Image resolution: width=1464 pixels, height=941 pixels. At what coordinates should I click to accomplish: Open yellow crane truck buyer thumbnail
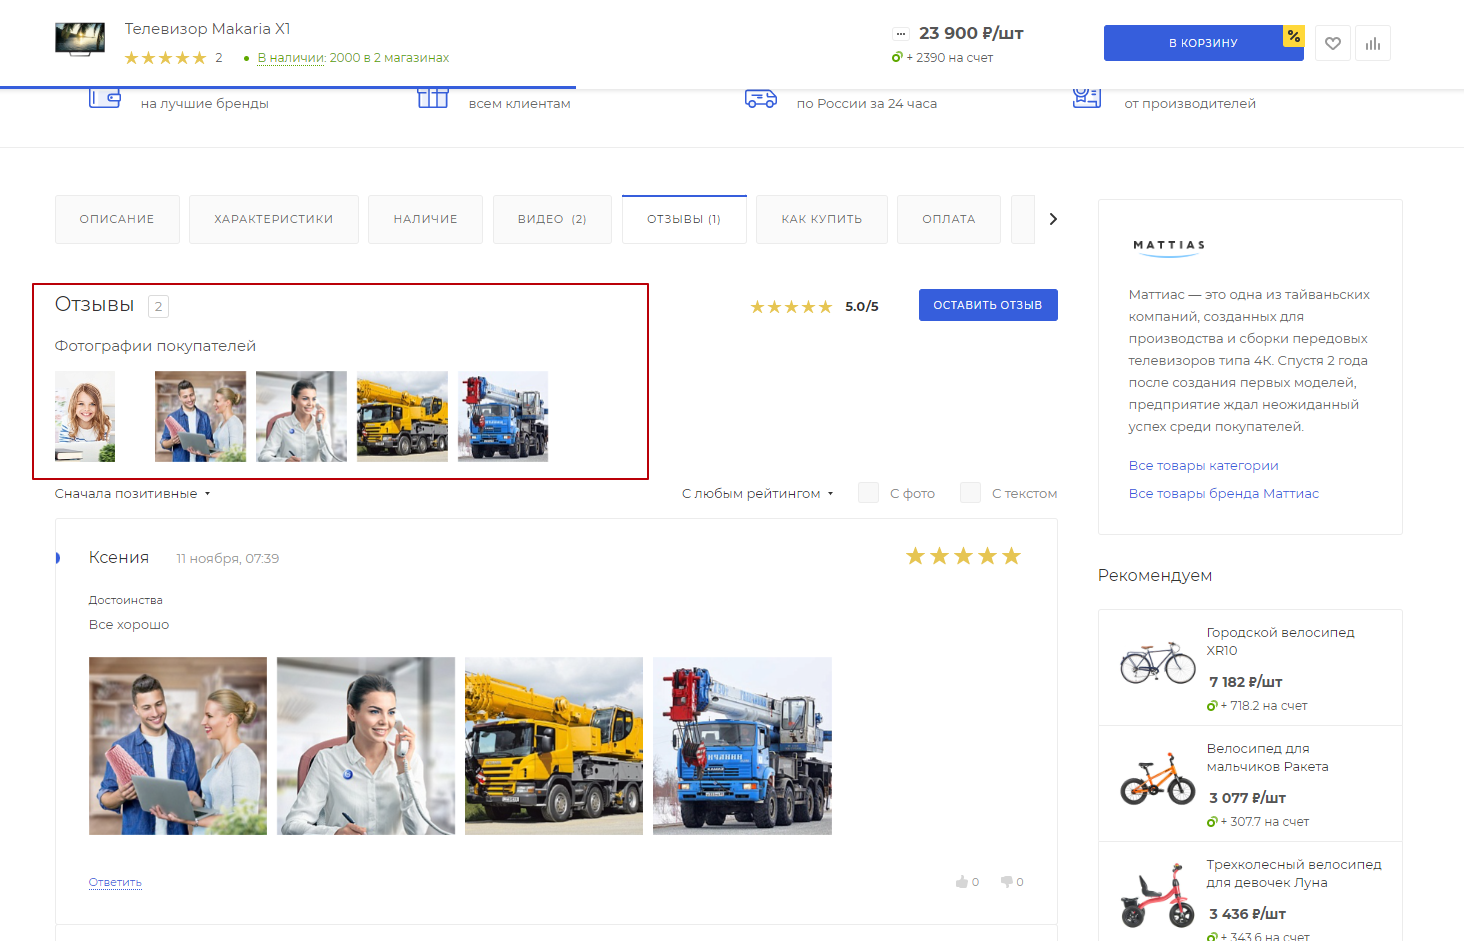[402, 417]
